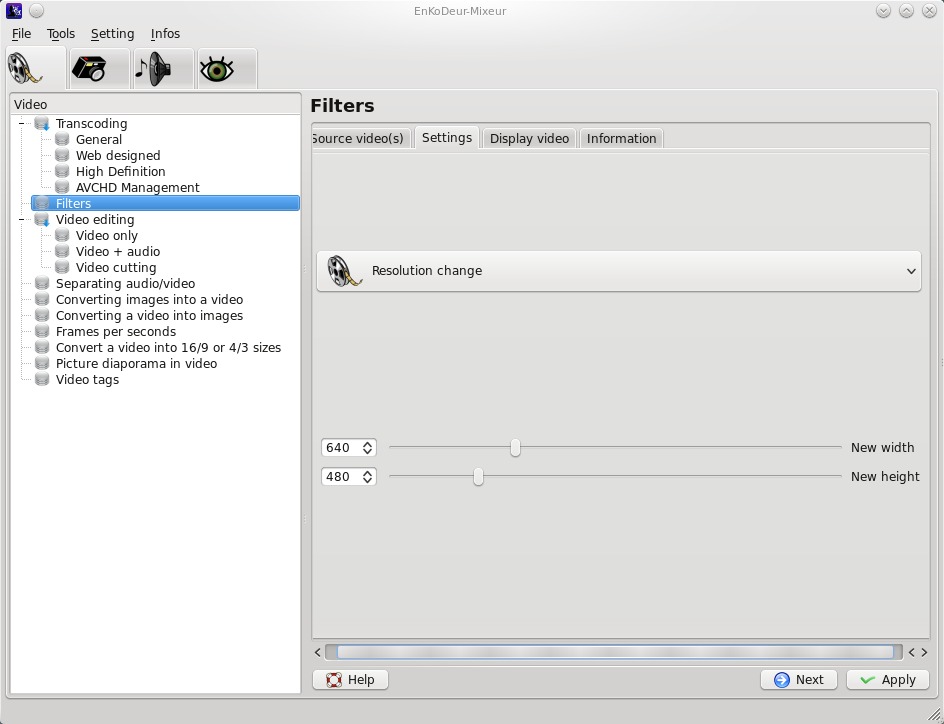944x724 pixels.
Task: Open the Audio speaker tab
Action: [x=163, y=69]
